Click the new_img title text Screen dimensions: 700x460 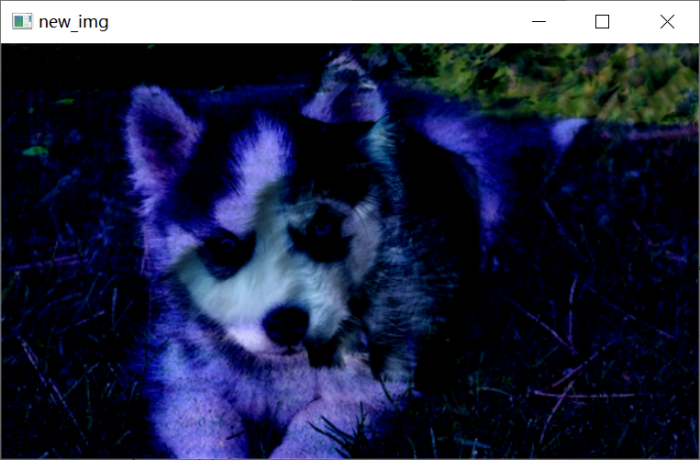pyautogui.click(x=73, y=22)
